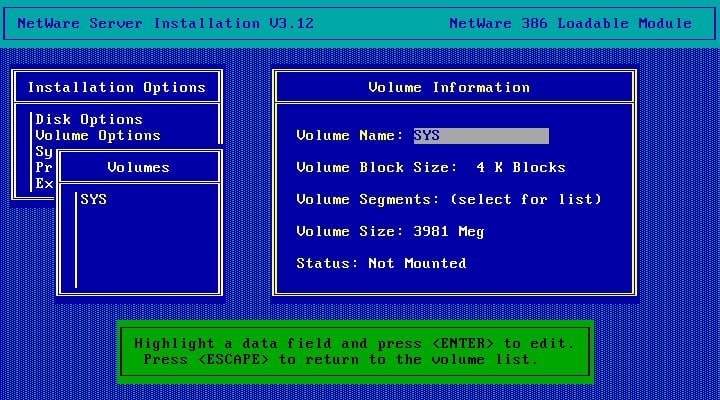
Task: Click the 'Volume Name:' label
Action: point(350,135)
